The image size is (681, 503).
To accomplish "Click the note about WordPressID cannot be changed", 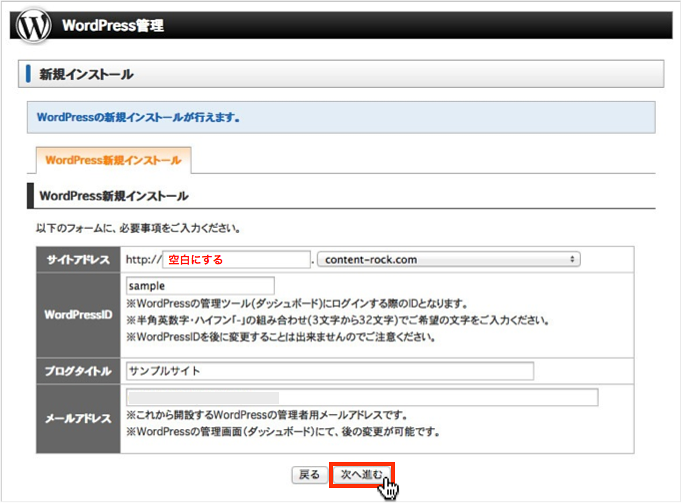I will [281, 337].
